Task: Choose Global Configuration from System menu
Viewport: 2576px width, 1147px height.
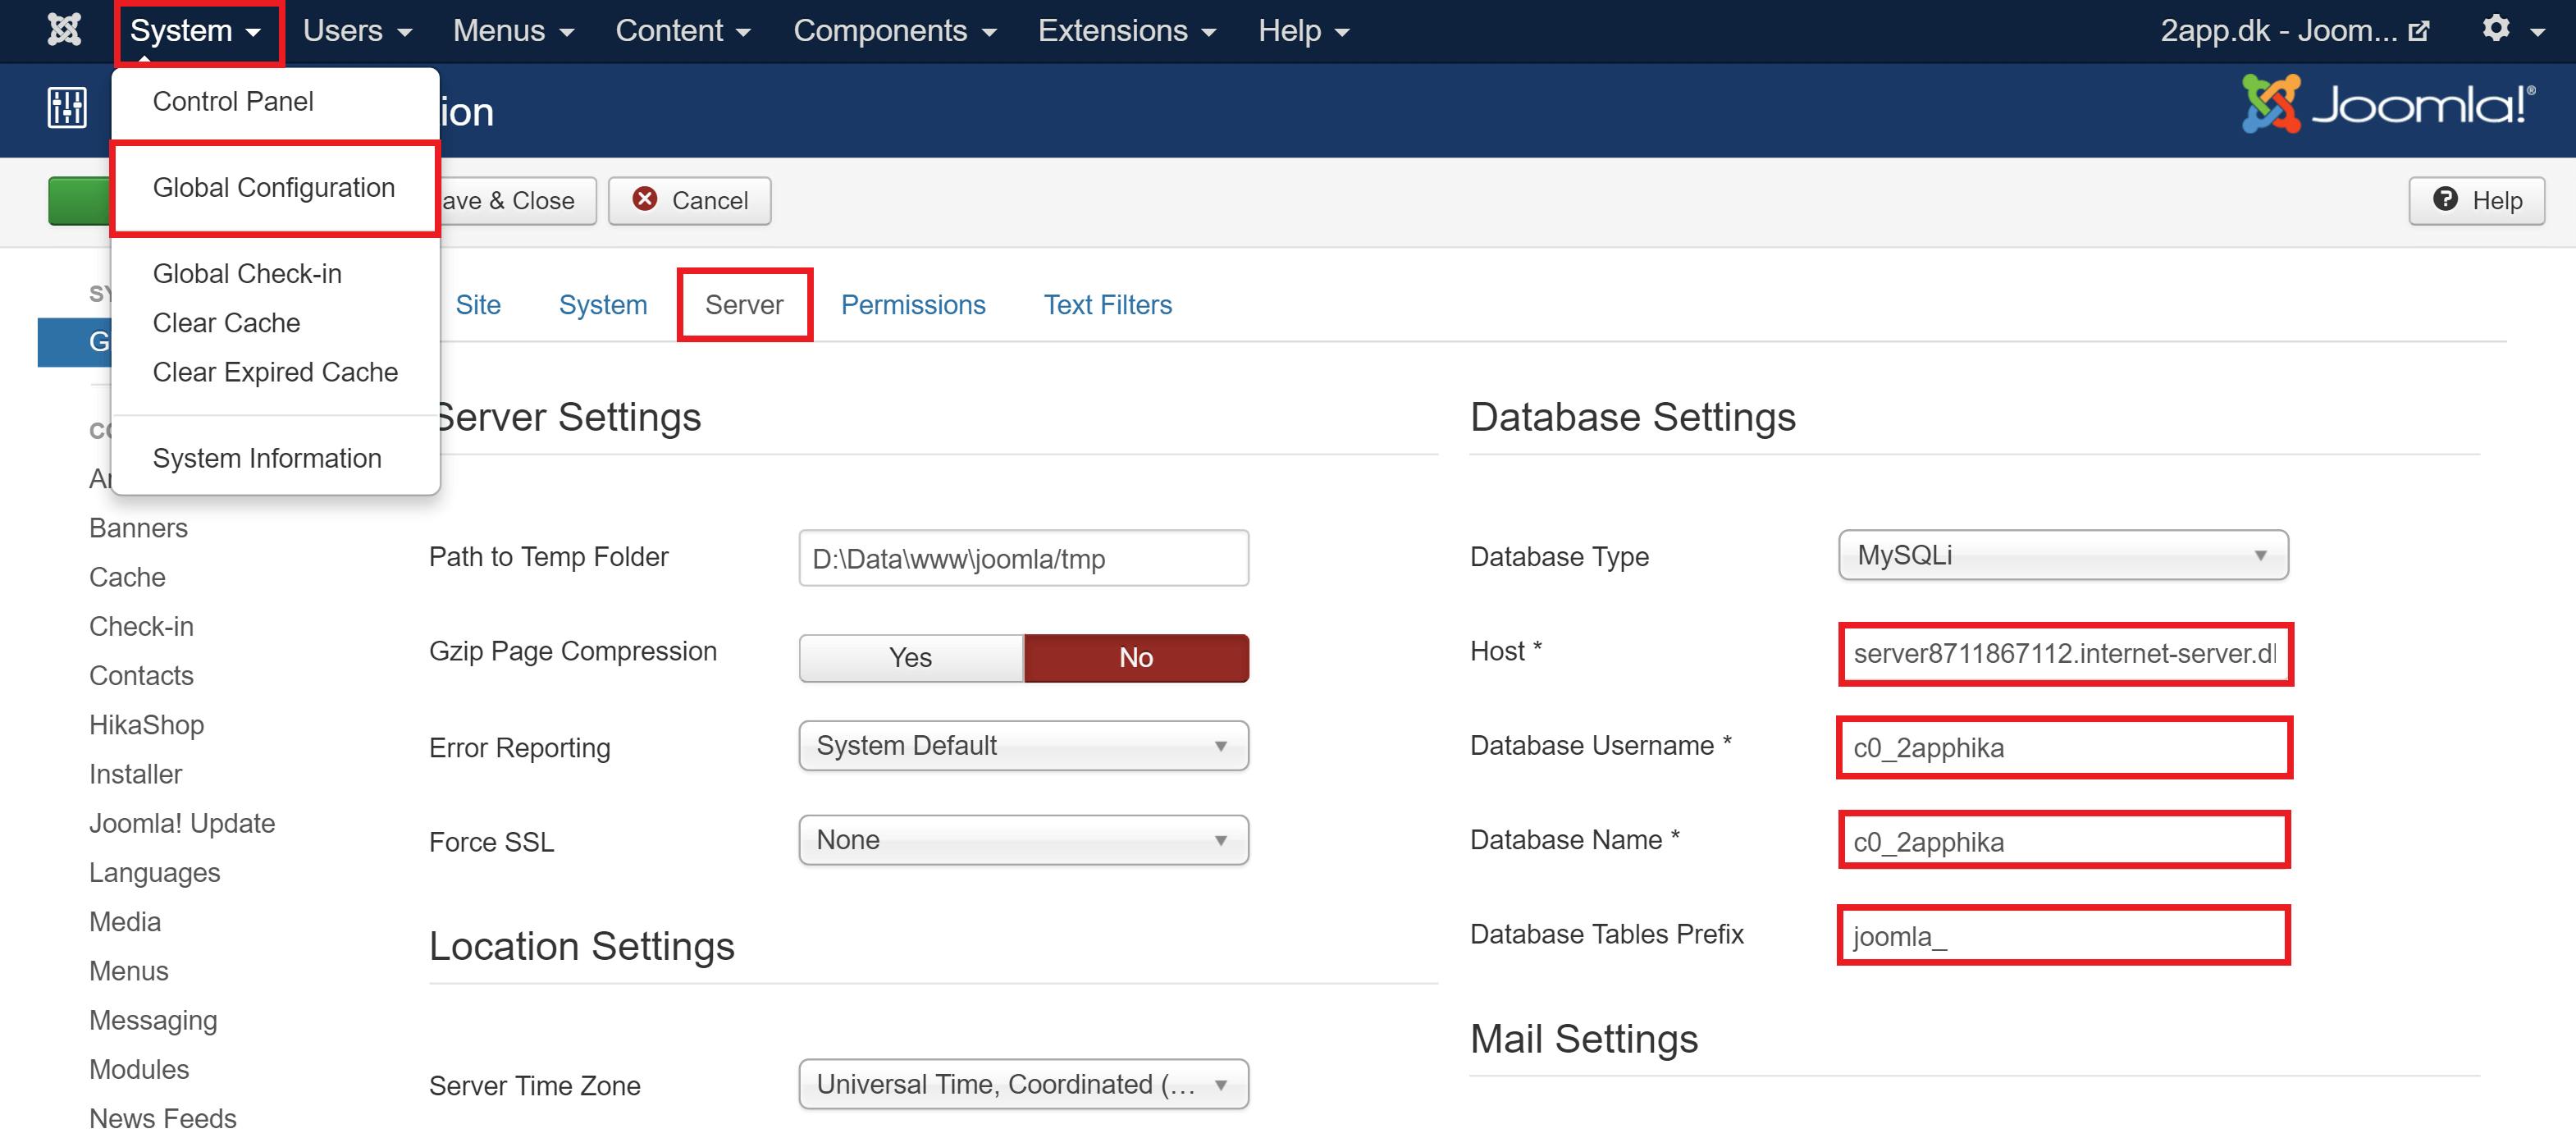Action: (x=274, y=187)
